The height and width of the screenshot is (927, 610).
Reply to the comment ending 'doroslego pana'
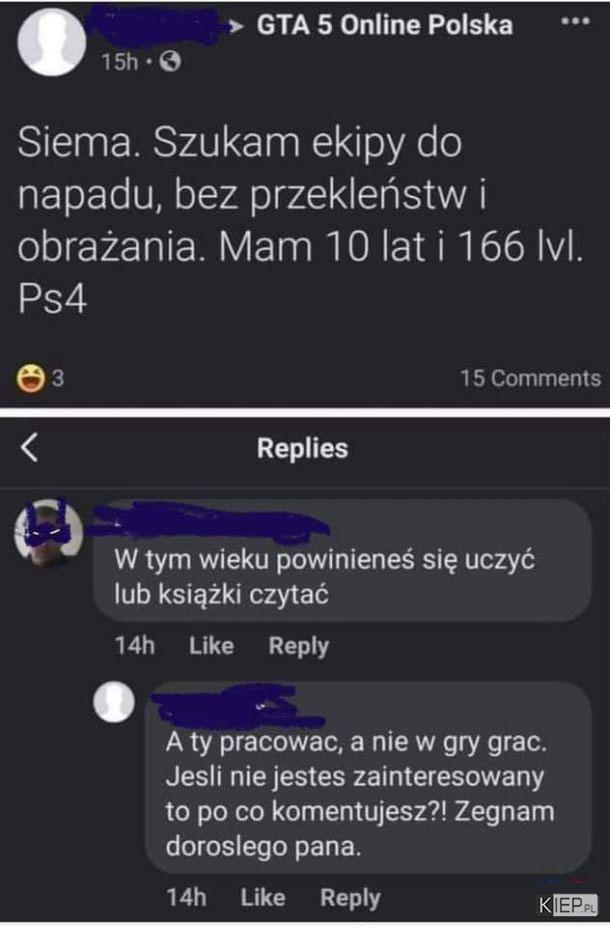[350, 898]
